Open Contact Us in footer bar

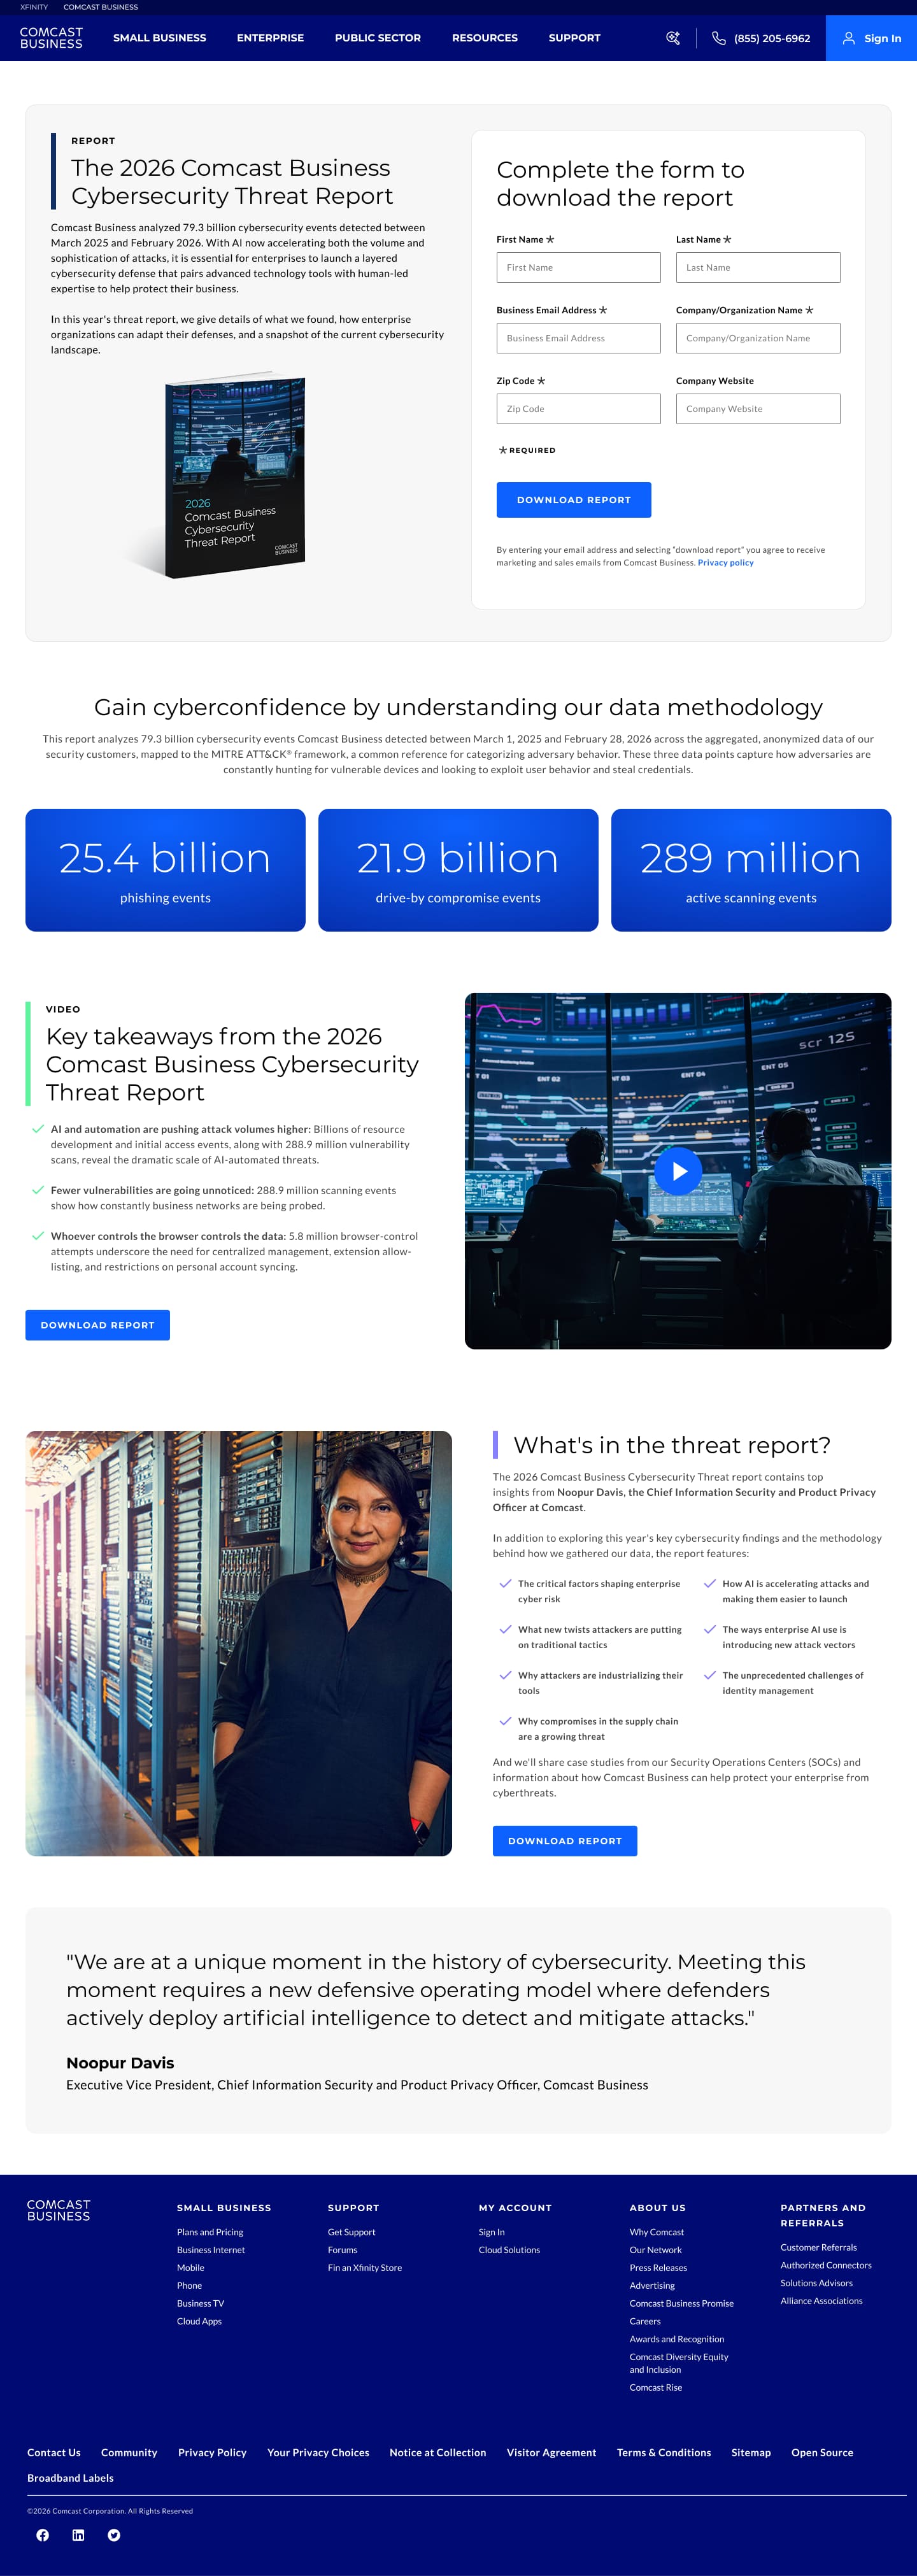click(54, 2452)
